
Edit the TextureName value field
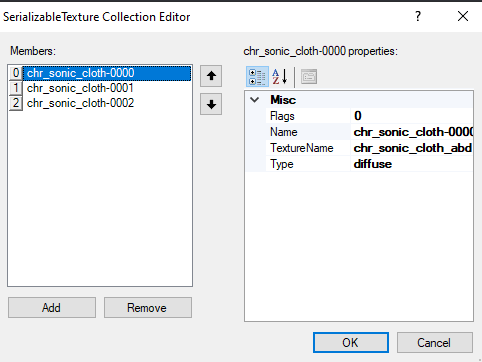point(412,148)
